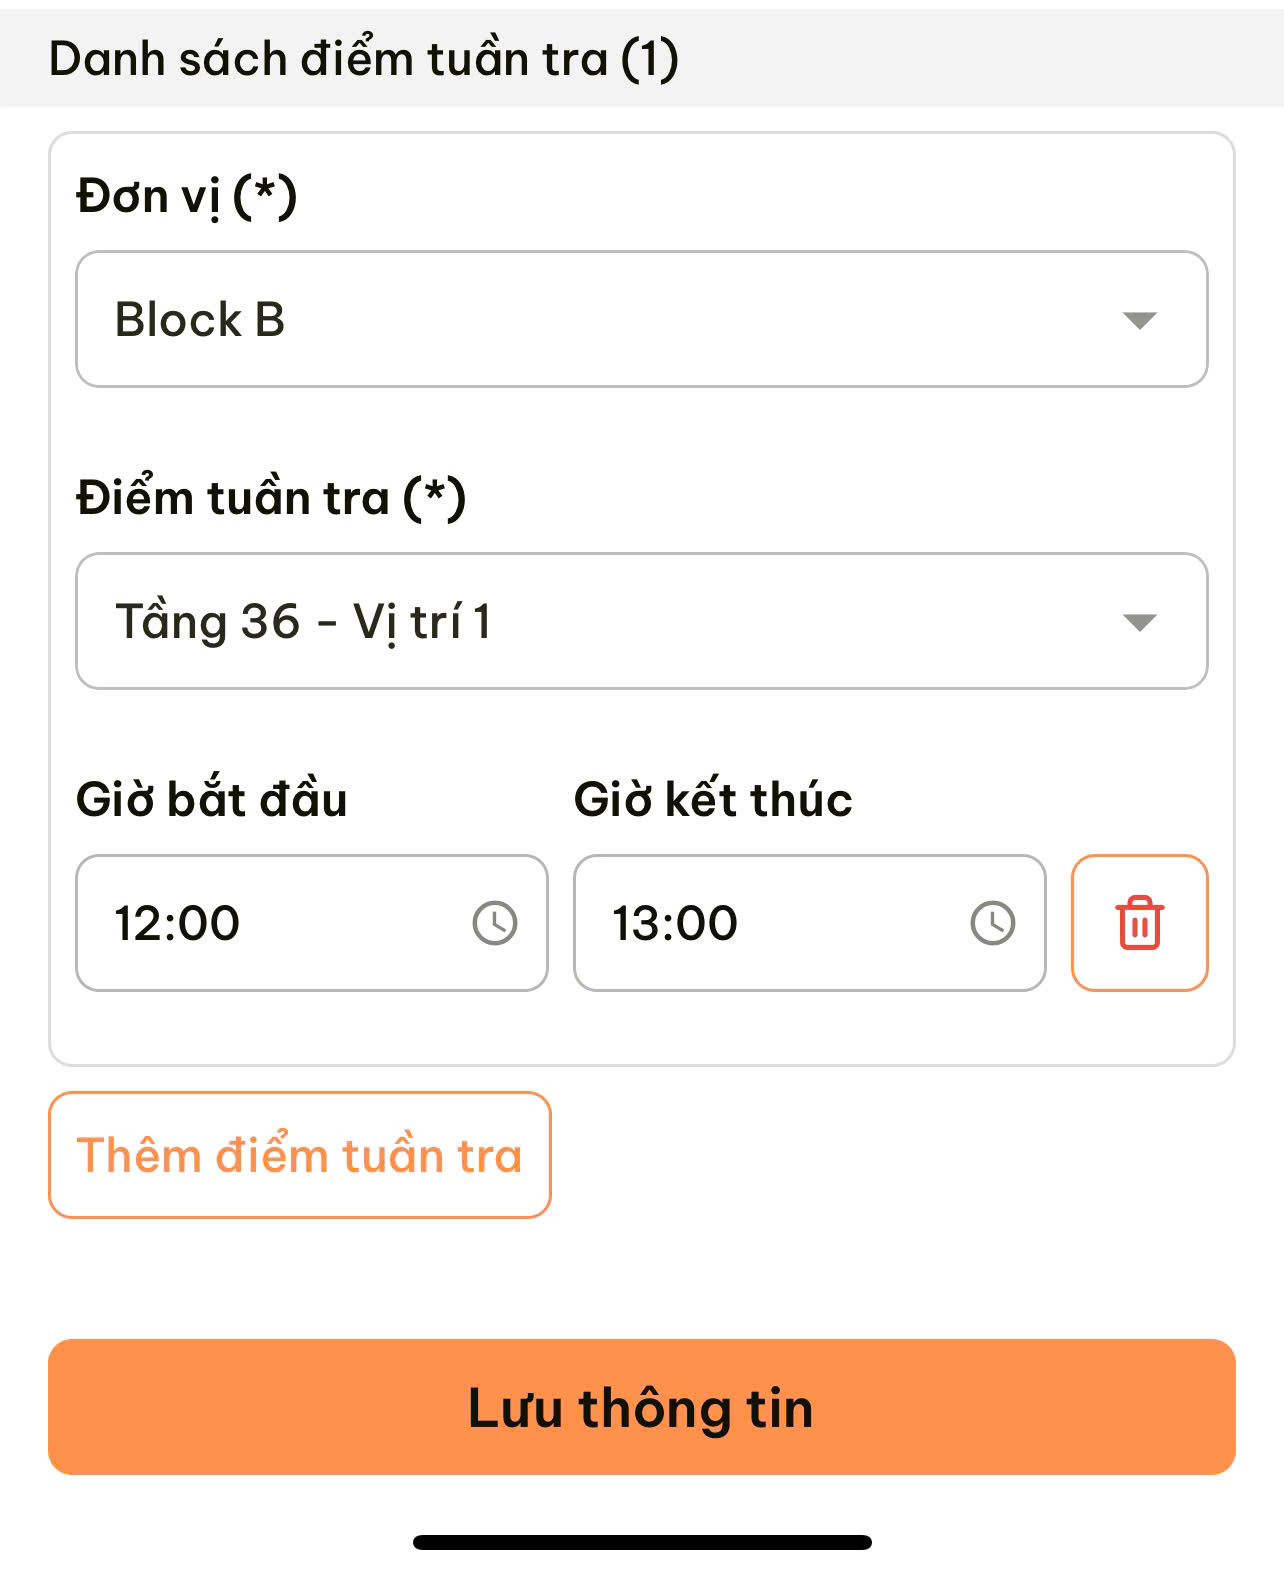
Task: Expand the Đơn vị dropdown arrow
Action: click(1139, 320)
